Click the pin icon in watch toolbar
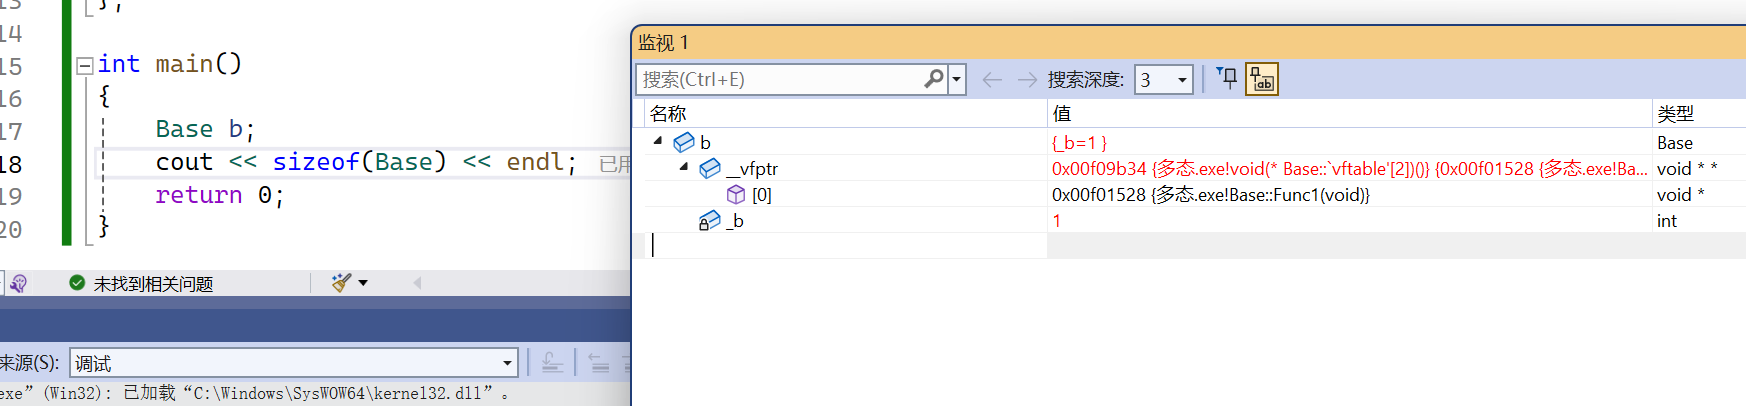The image size is (1746, 406). (1227, 79)
